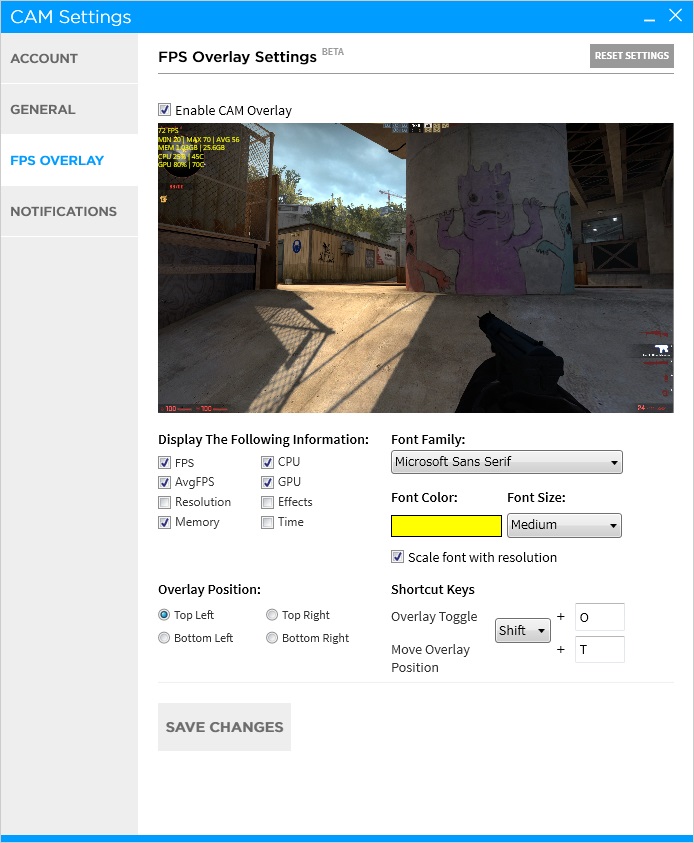Close the CAM Settings window
Screen dimensions: 694x843
click(675, 16)
